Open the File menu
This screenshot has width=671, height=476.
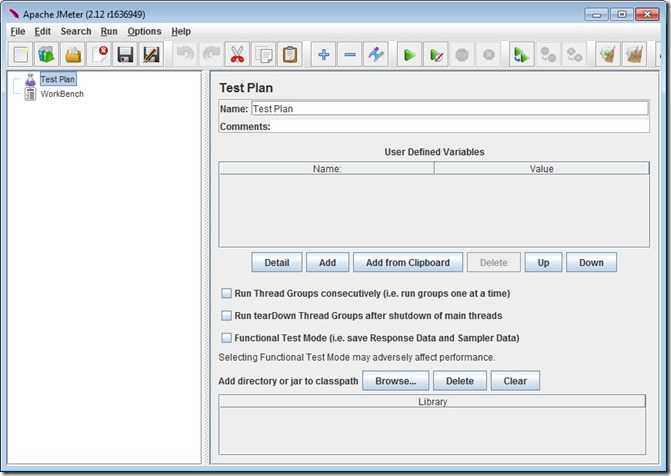[18, 31]
